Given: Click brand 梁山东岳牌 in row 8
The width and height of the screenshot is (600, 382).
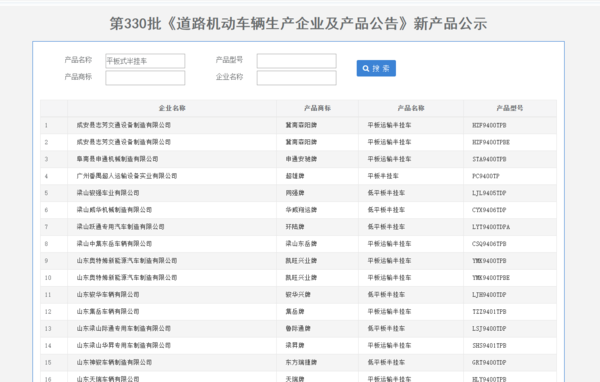Looking at the screenshot, I should click(301, 244).
